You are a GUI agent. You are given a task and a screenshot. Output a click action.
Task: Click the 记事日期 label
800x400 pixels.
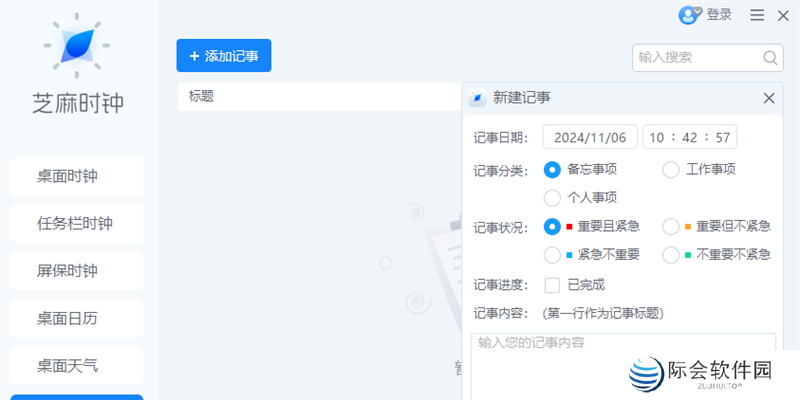tap(501, 138)
